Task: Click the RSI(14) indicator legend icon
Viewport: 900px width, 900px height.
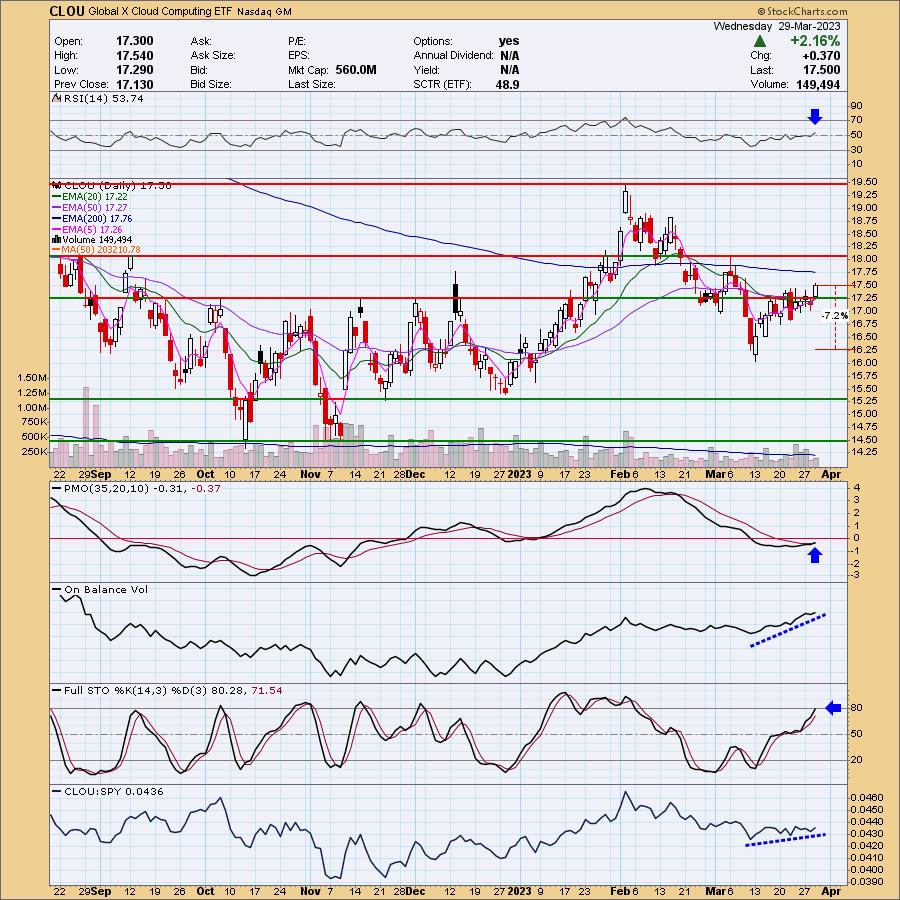Action: pos(57,98)
